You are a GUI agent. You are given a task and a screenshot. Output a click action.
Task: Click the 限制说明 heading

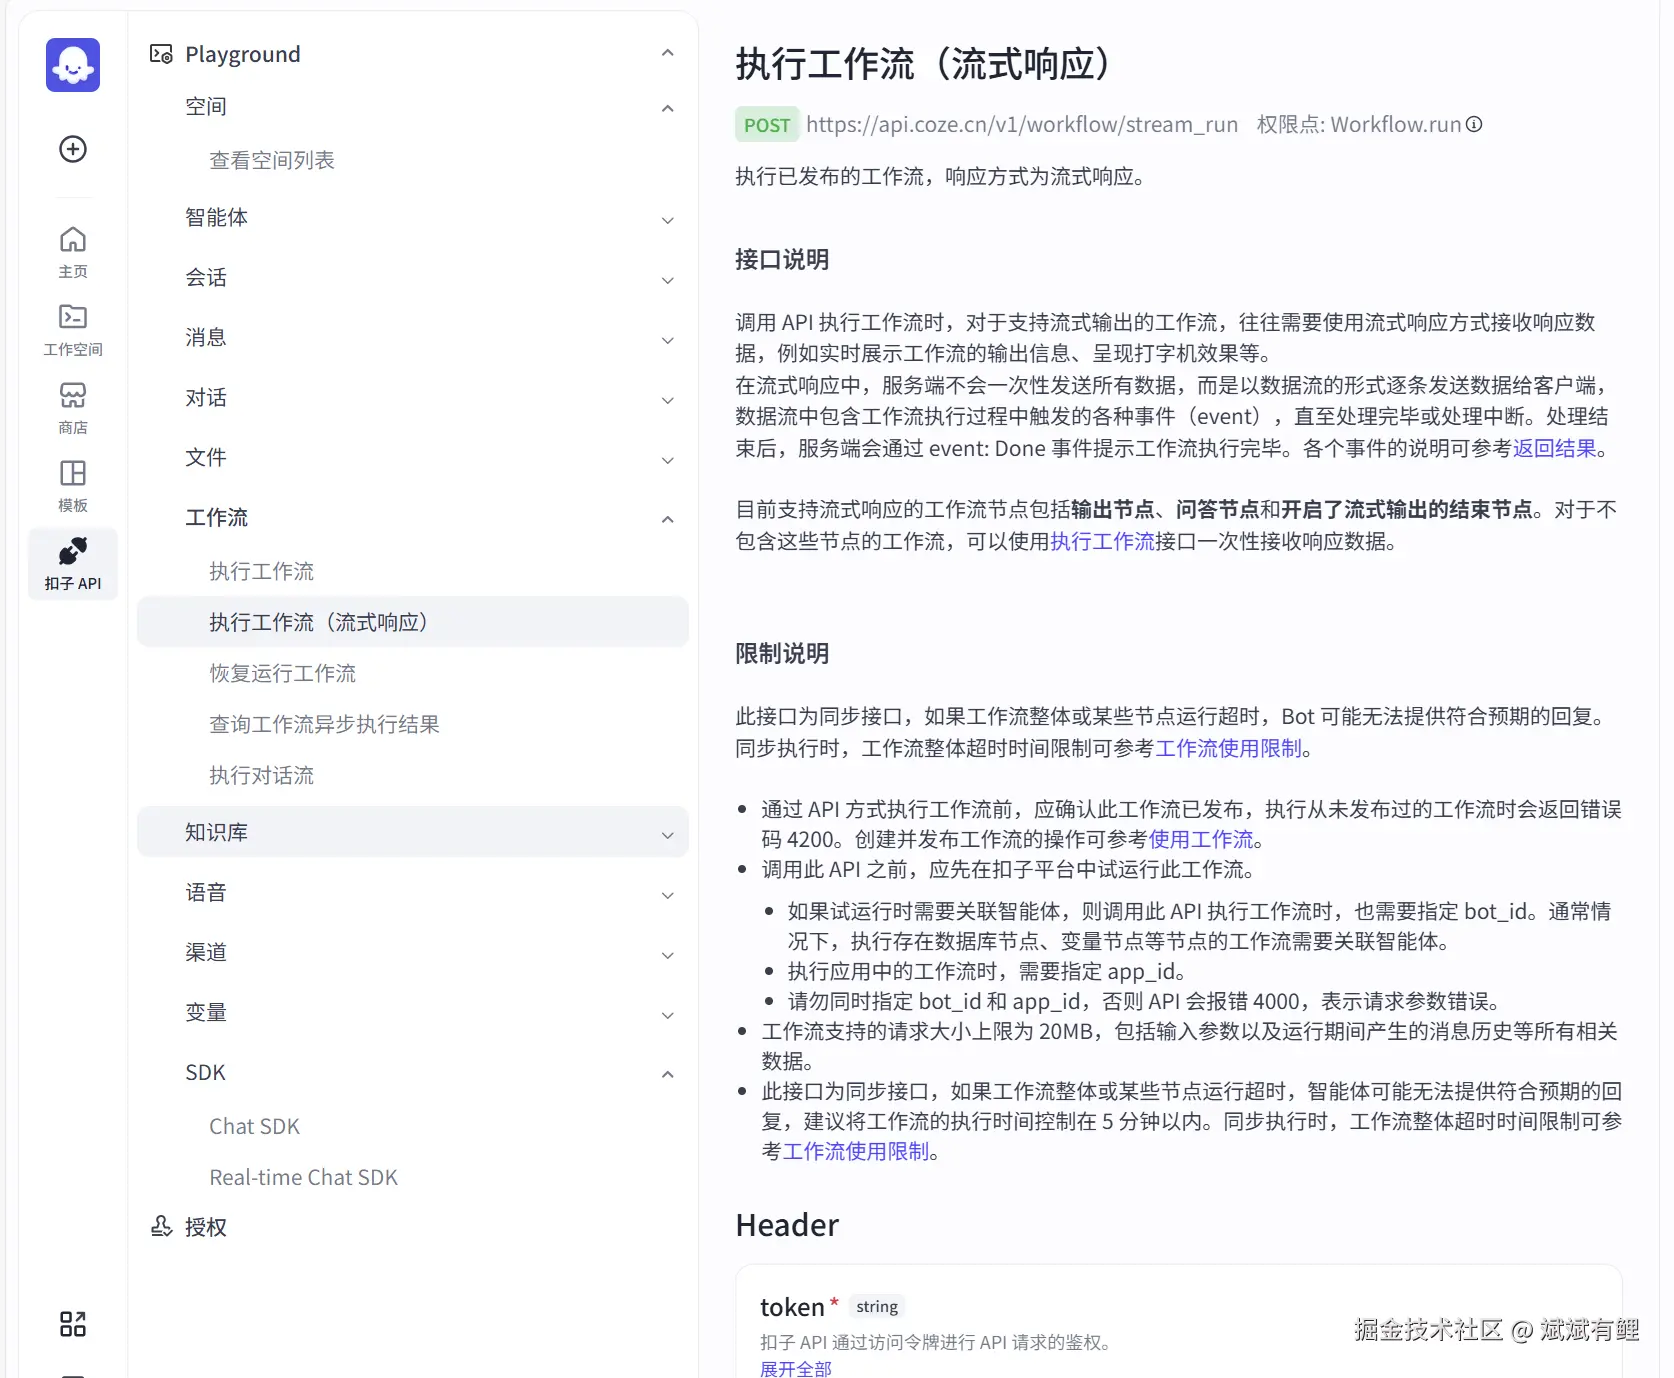click(x=782, y=654)
